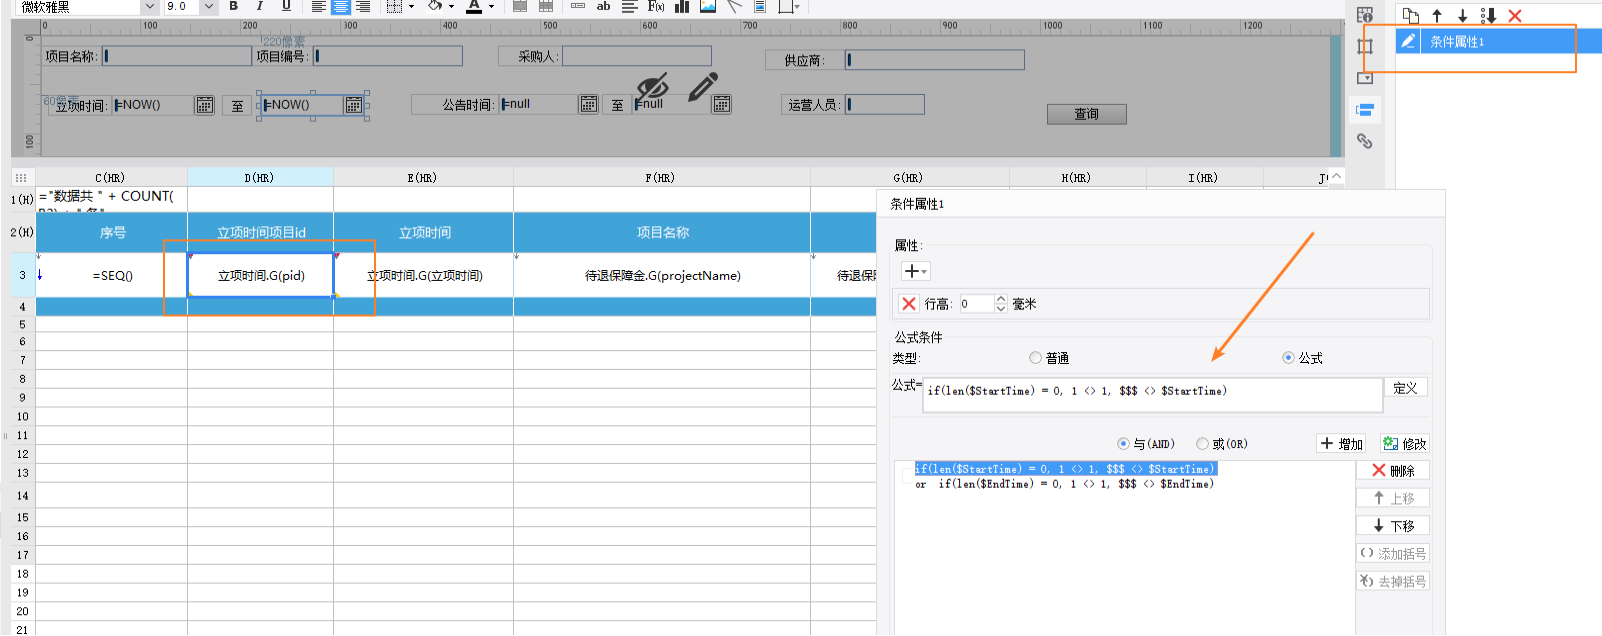Click the paint bucket fill color icon

tap(435, 6)
